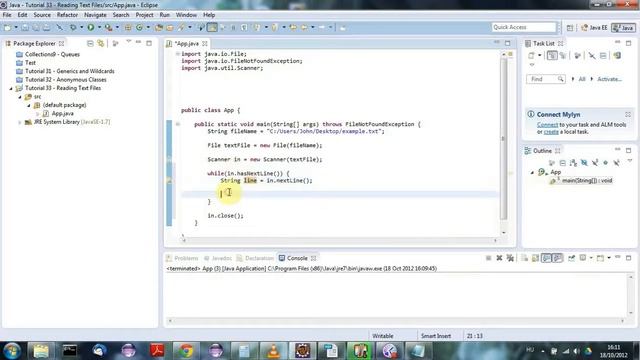Toggle Link with Editor in Package Explorer
640x360 pixels.
click(100, 43)
